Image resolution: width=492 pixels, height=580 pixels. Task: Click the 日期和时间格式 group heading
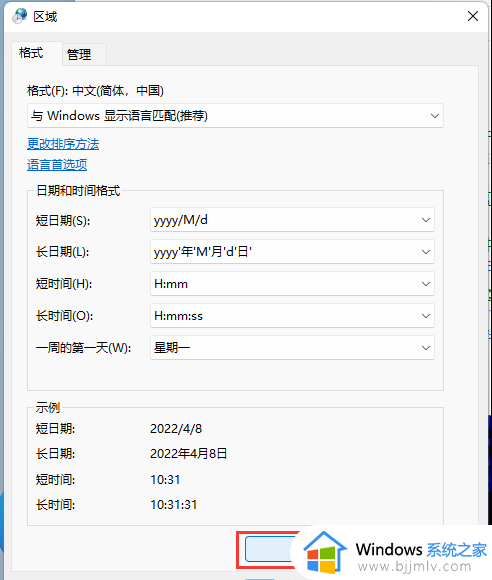tap(78, 190)
